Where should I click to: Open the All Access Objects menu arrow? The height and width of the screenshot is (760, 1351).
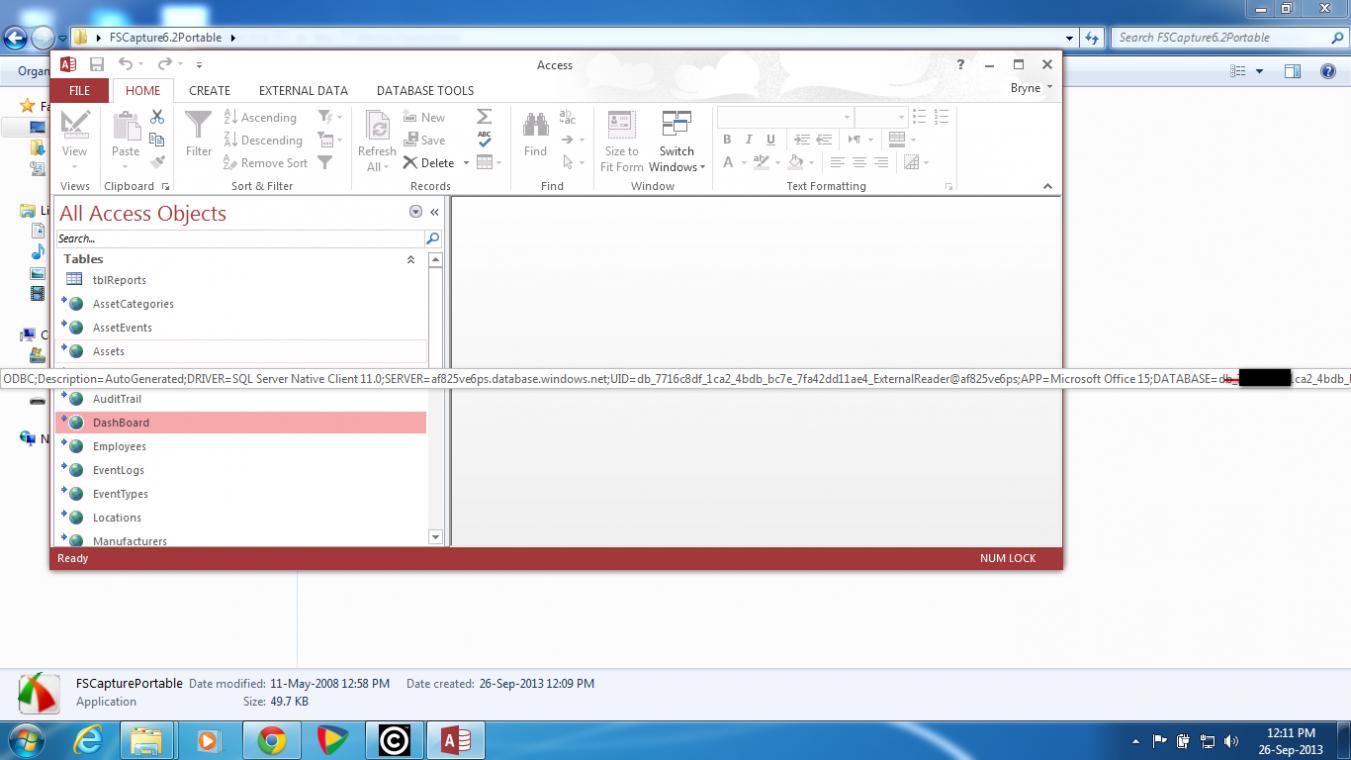tap(416, 212)
